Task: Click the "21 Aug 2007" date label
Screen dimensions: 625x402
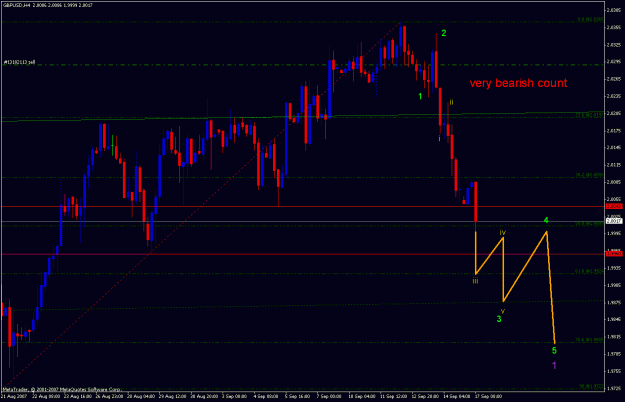Action: [x=14, y=396]
